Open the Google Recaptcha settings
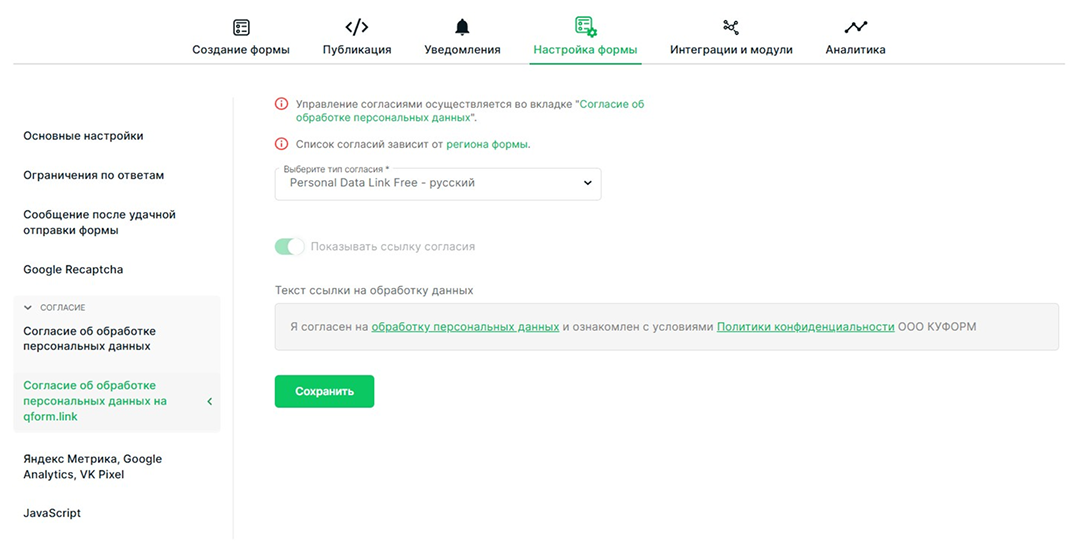Screen dimensions: 1071x546 point(73,270)
